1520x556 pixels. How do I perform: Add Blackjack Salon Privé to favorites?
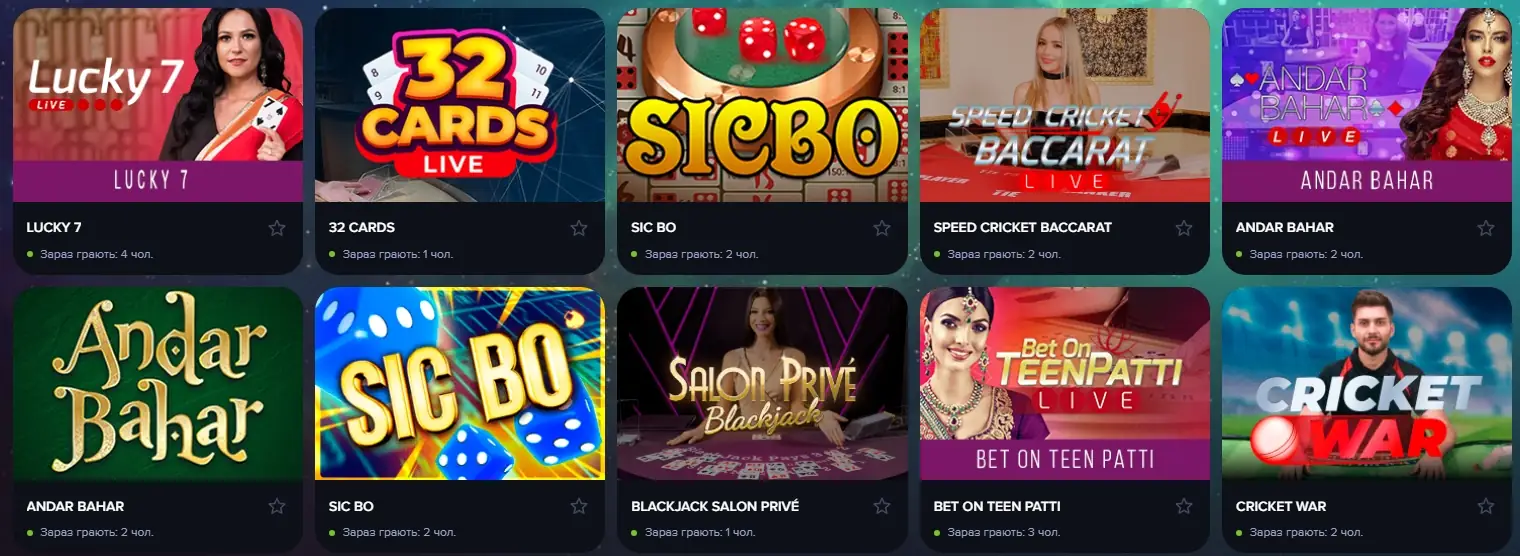(x=882, y=507)
